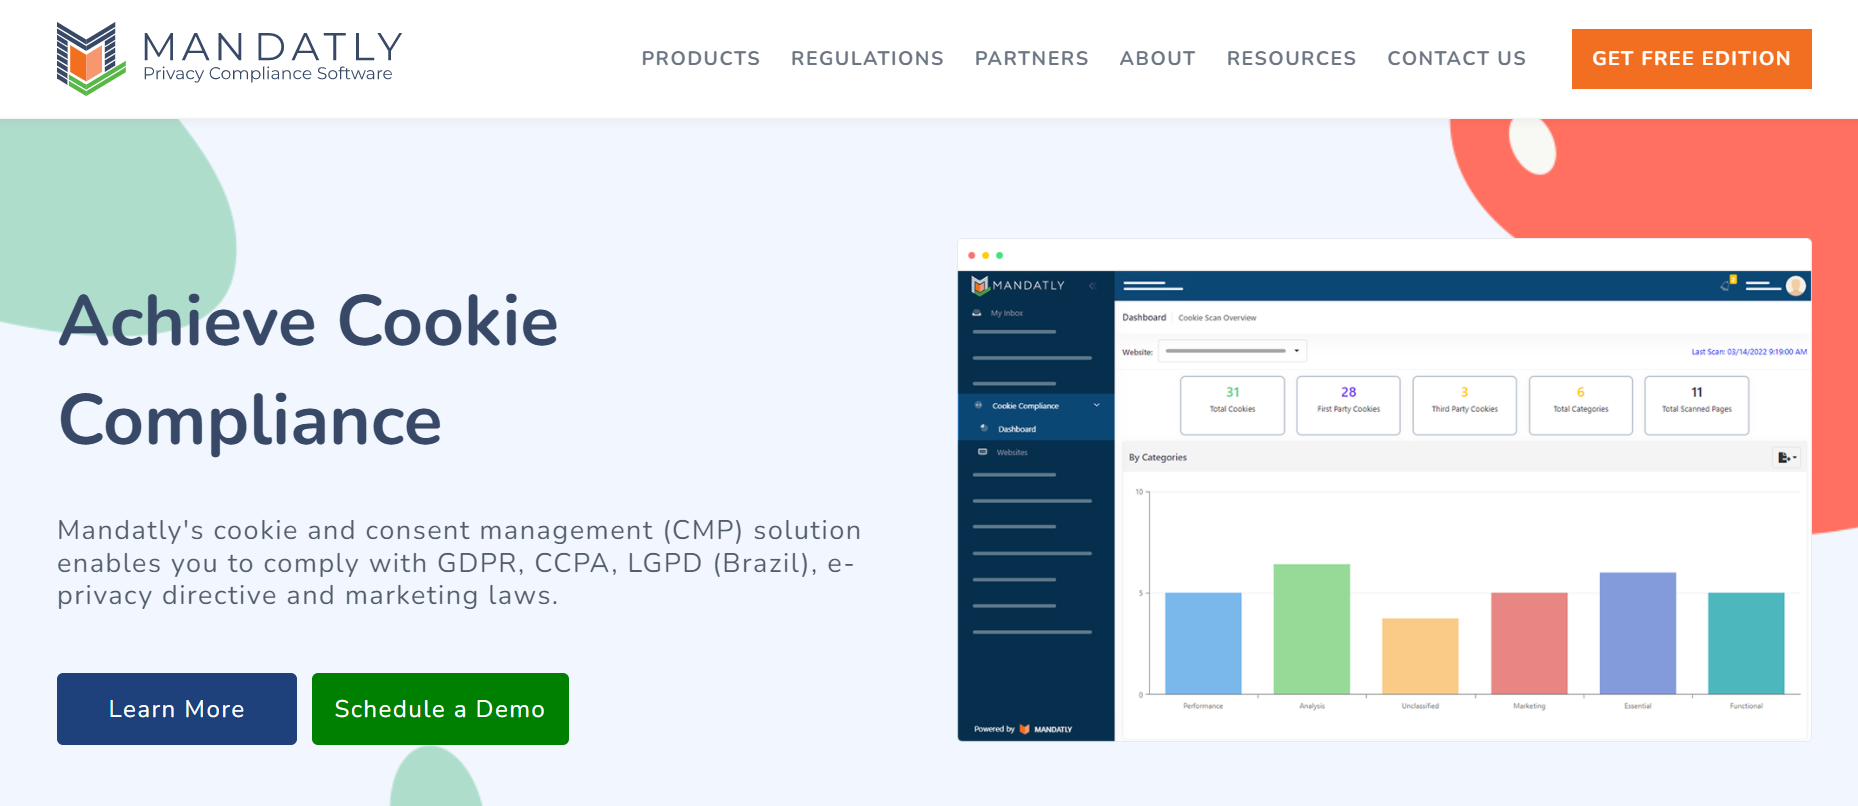Open the Partners menu

(1031, 59)
